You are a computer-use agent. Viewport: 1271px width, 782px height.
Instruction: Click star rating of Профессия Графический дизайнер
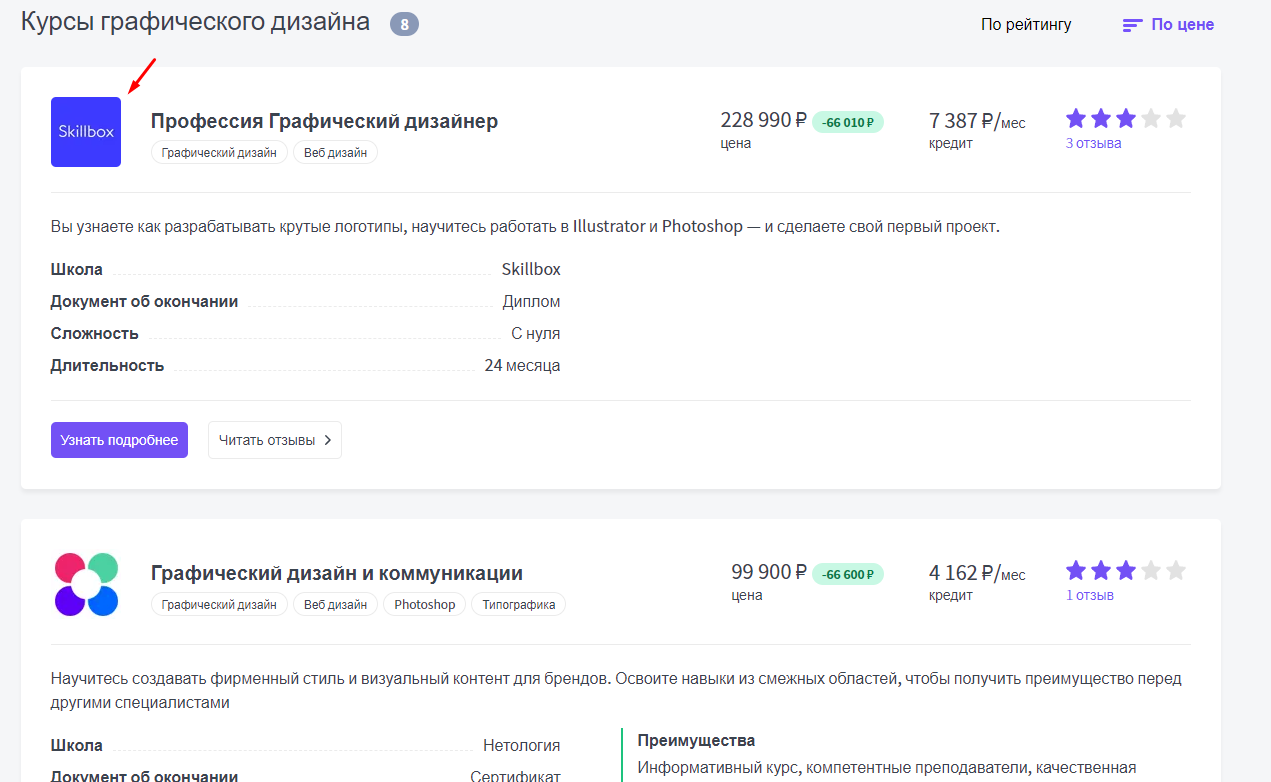(1126, 119)
